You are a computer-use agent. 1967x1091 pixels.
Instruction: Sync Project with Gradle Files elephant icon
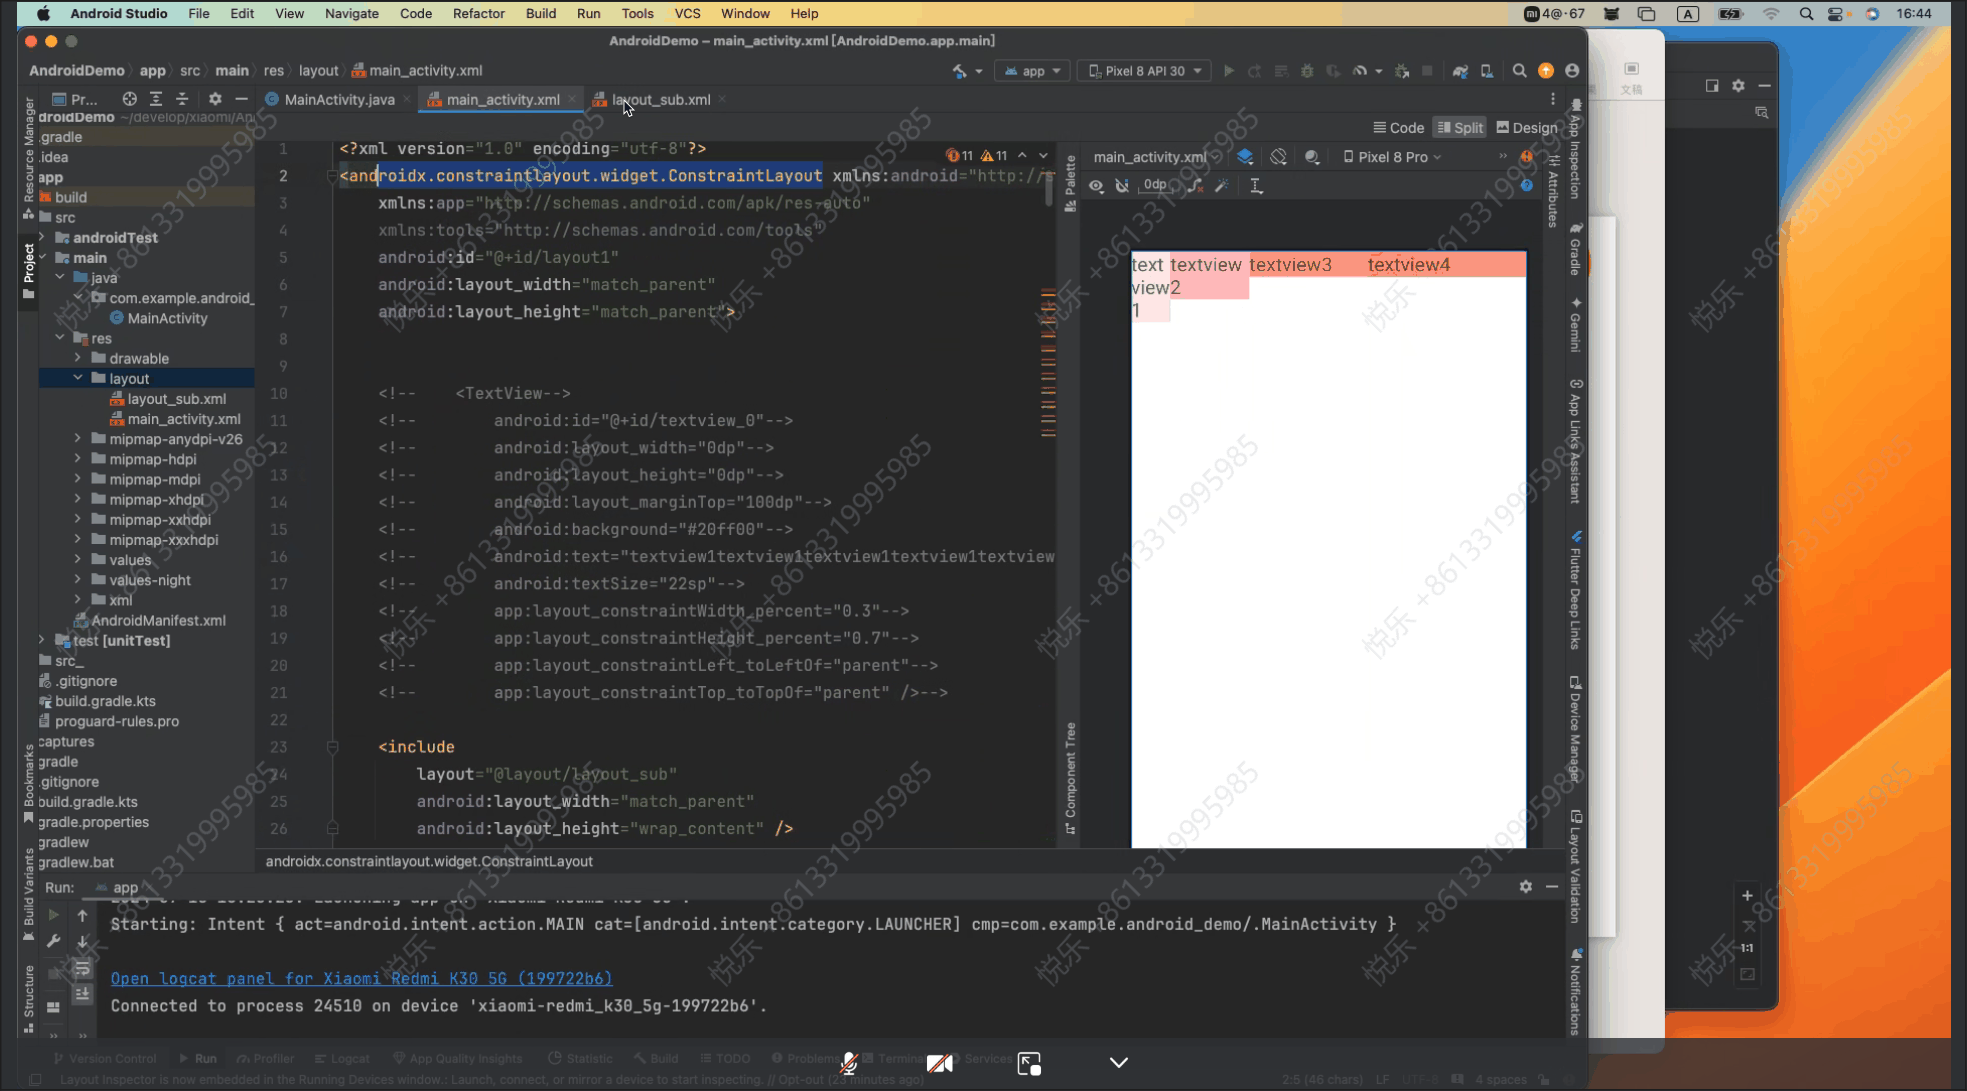click(1461, 71)
